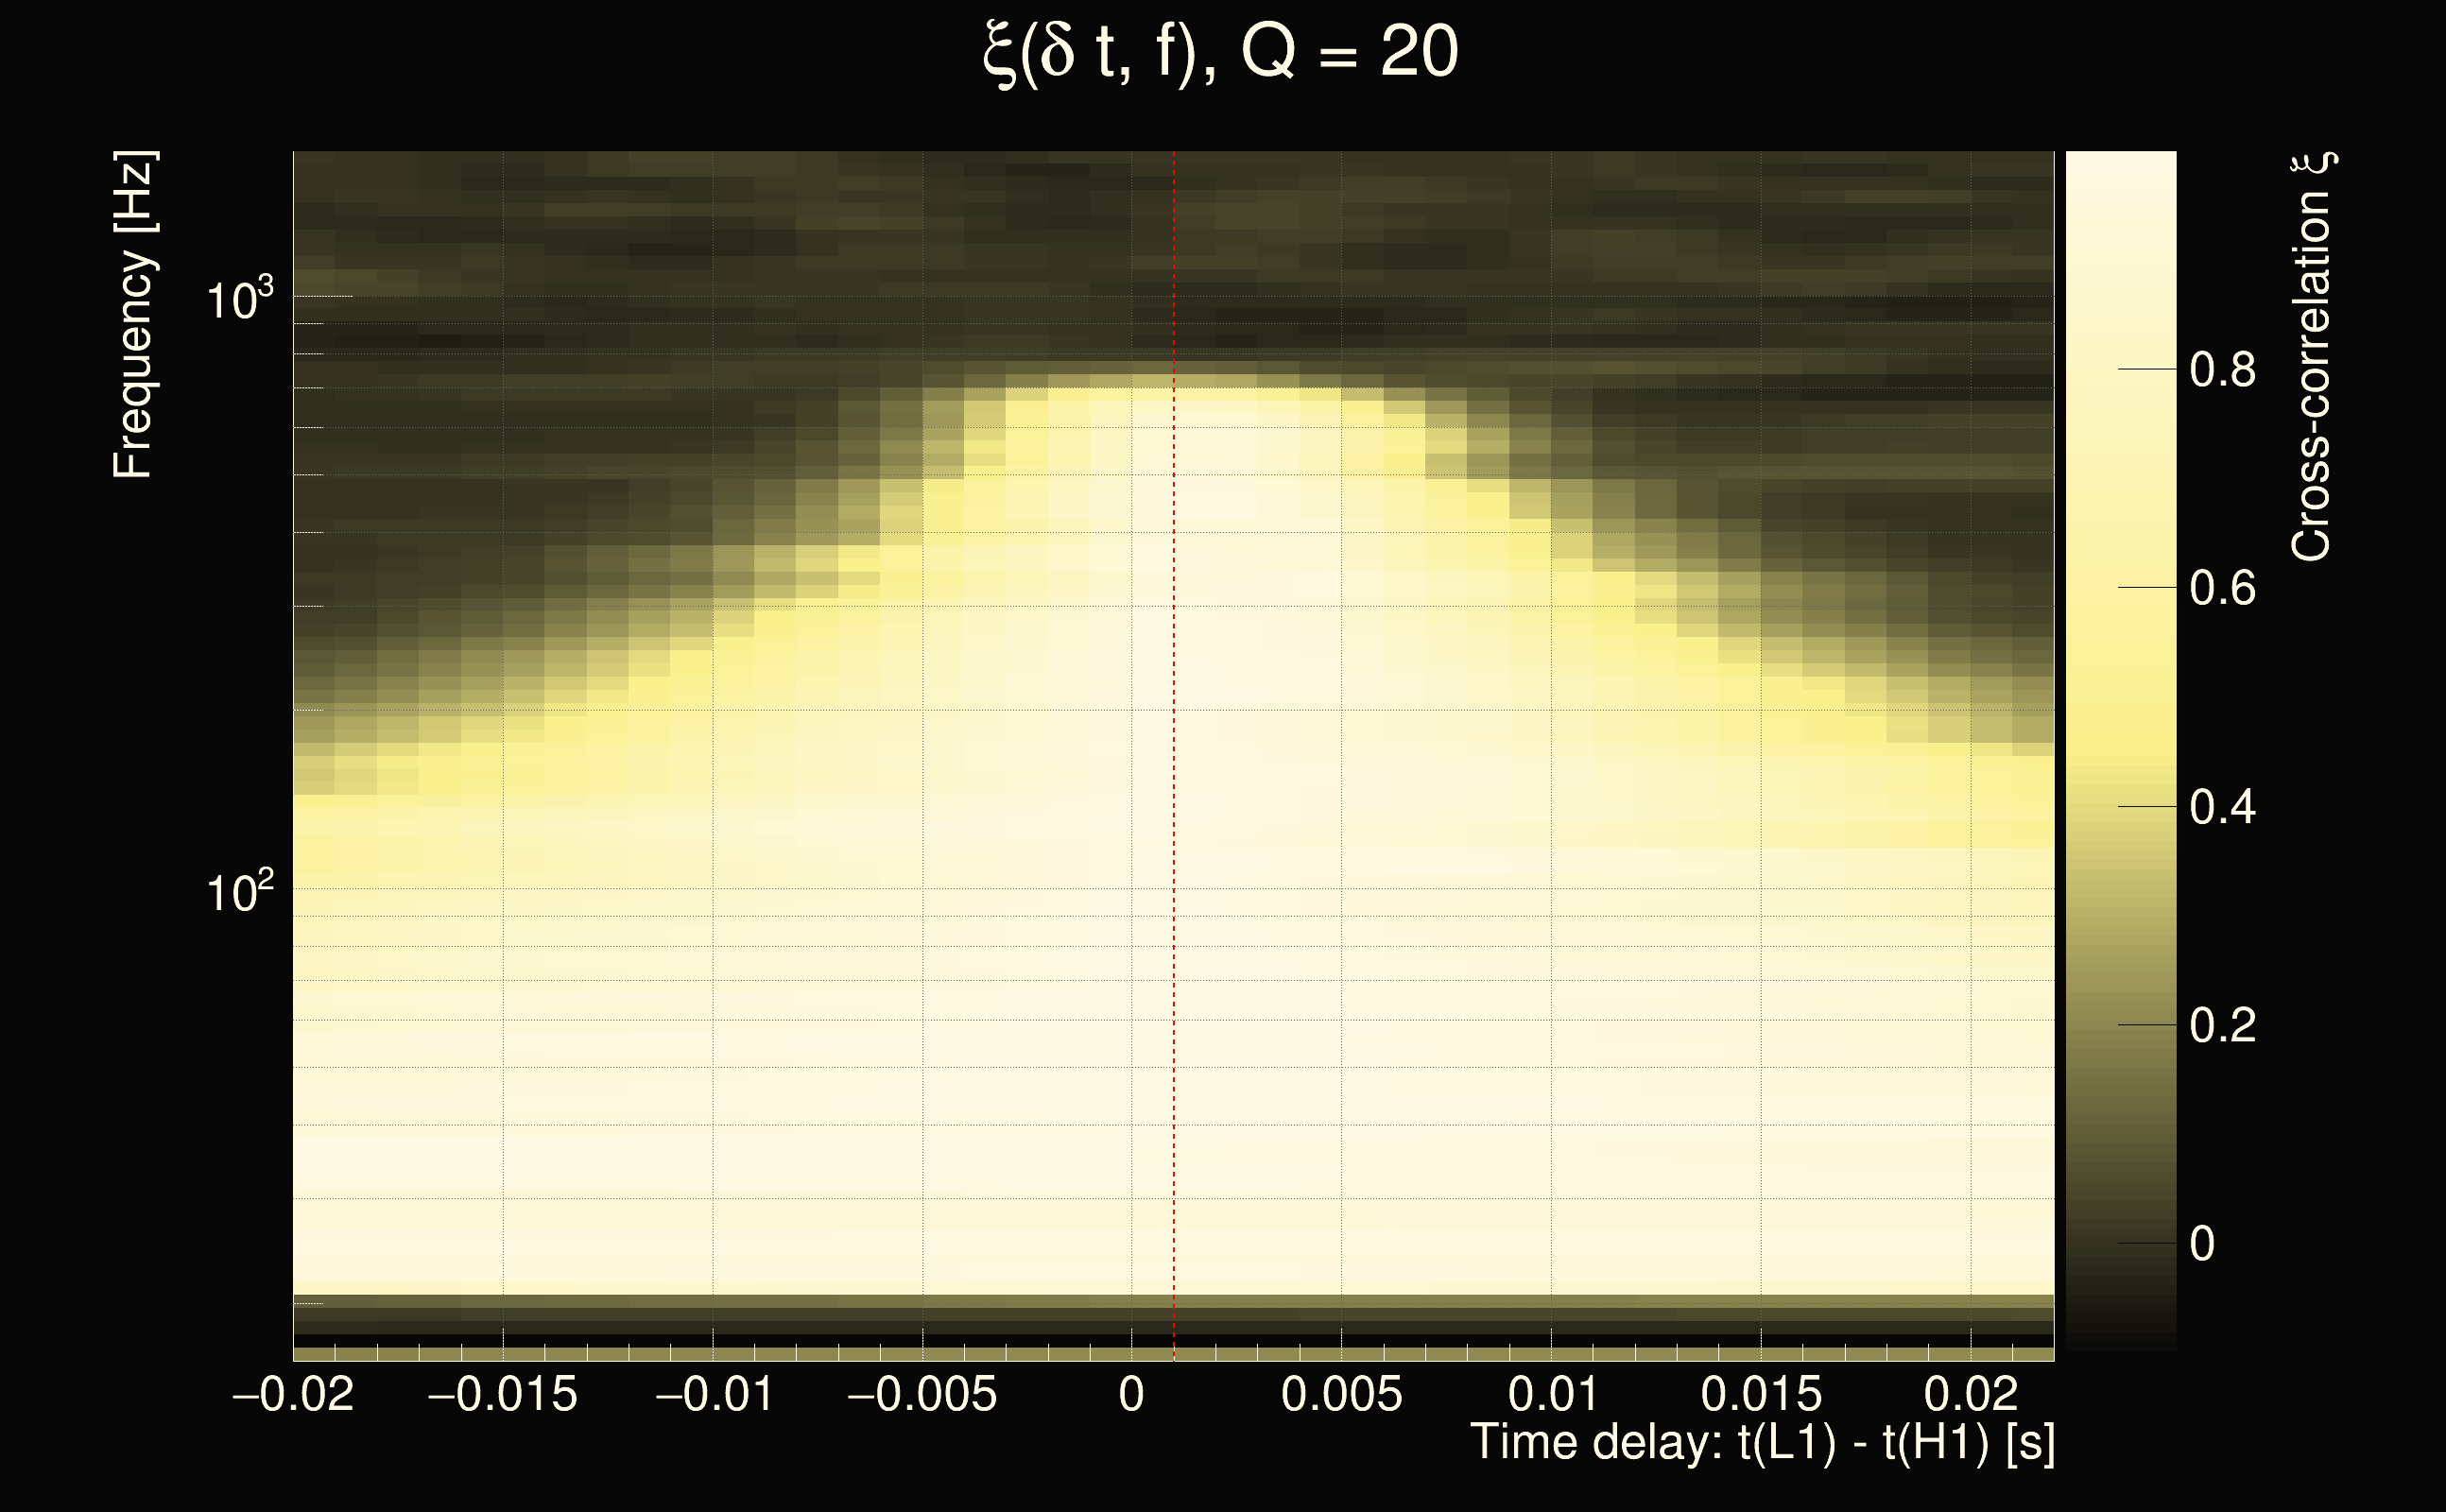Click the −0.02 time delay tick label
Screen dimensions: 2446x1512
point(293,1394)
